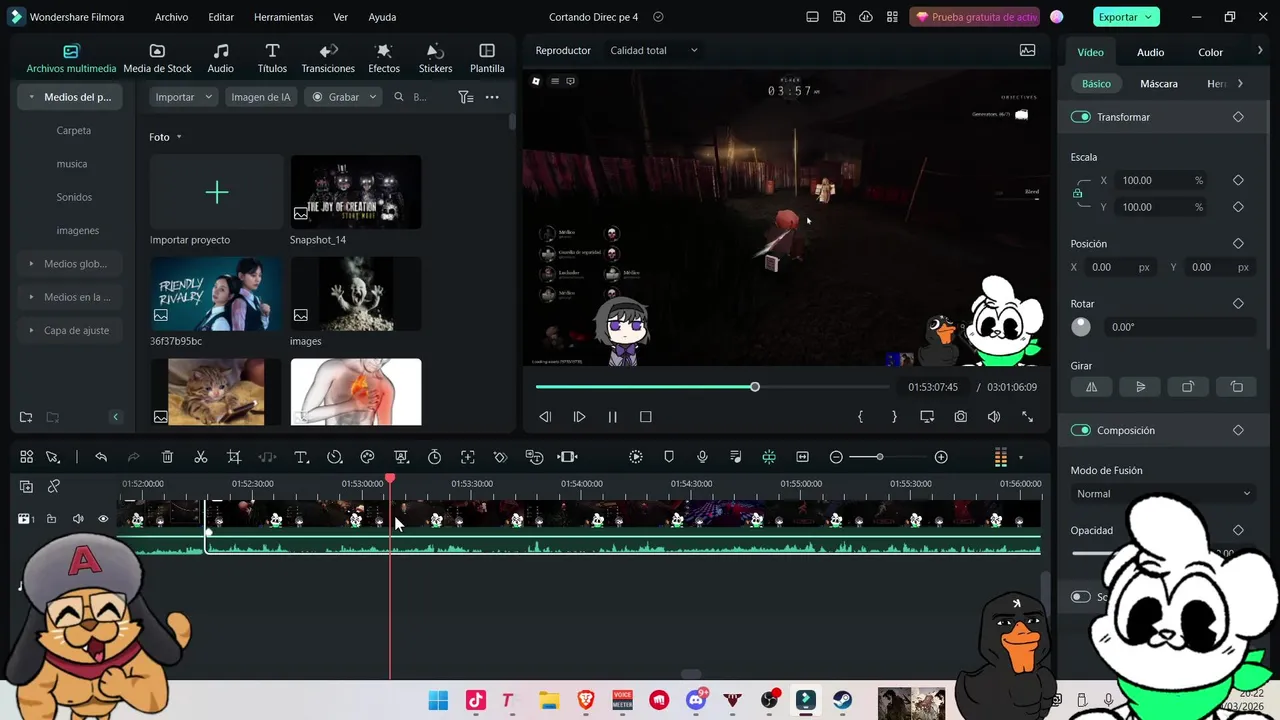Click the player progress bar
Viewport: 1280px width, 720px height.
coord(712,387)
